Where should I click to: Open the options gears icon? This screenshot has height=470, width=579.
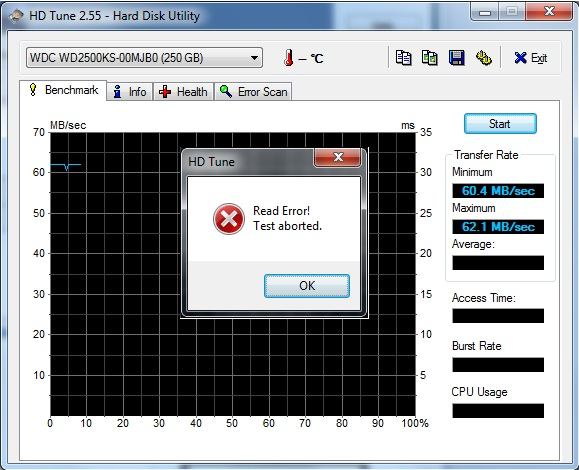[x=483, y=58]
